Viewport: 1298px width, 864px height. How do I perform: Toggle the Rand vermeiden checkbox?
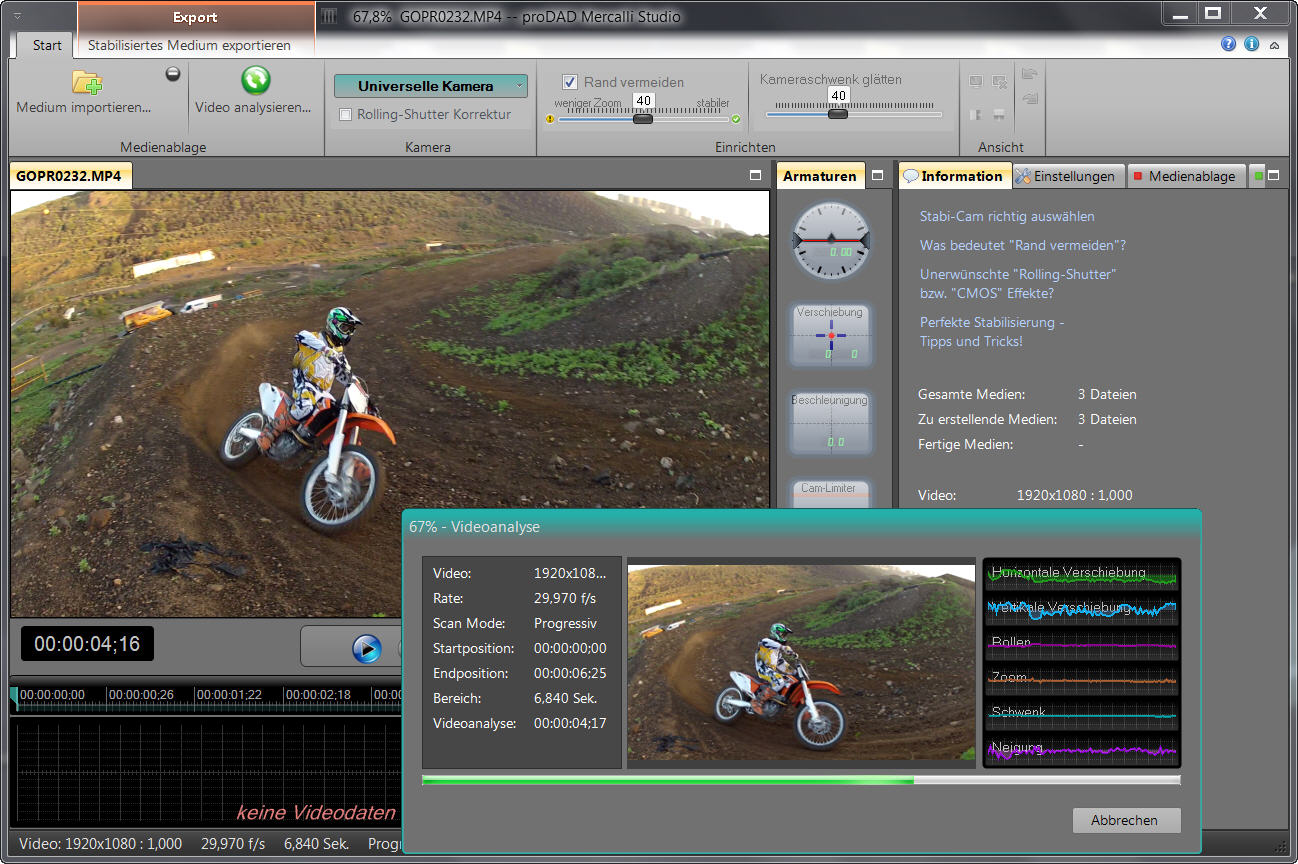pyautogui.click(x=570, y=82)
